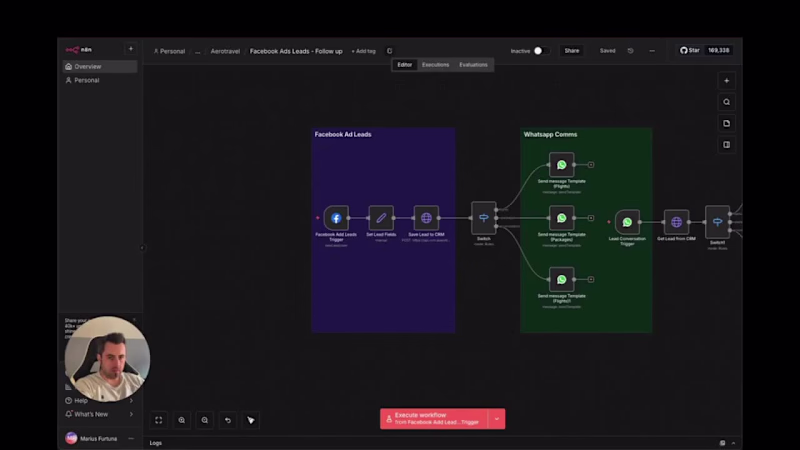Screen dimensions: 800x450
Task: Click the reset zoom arrow button
Action: tap(228, 420)
